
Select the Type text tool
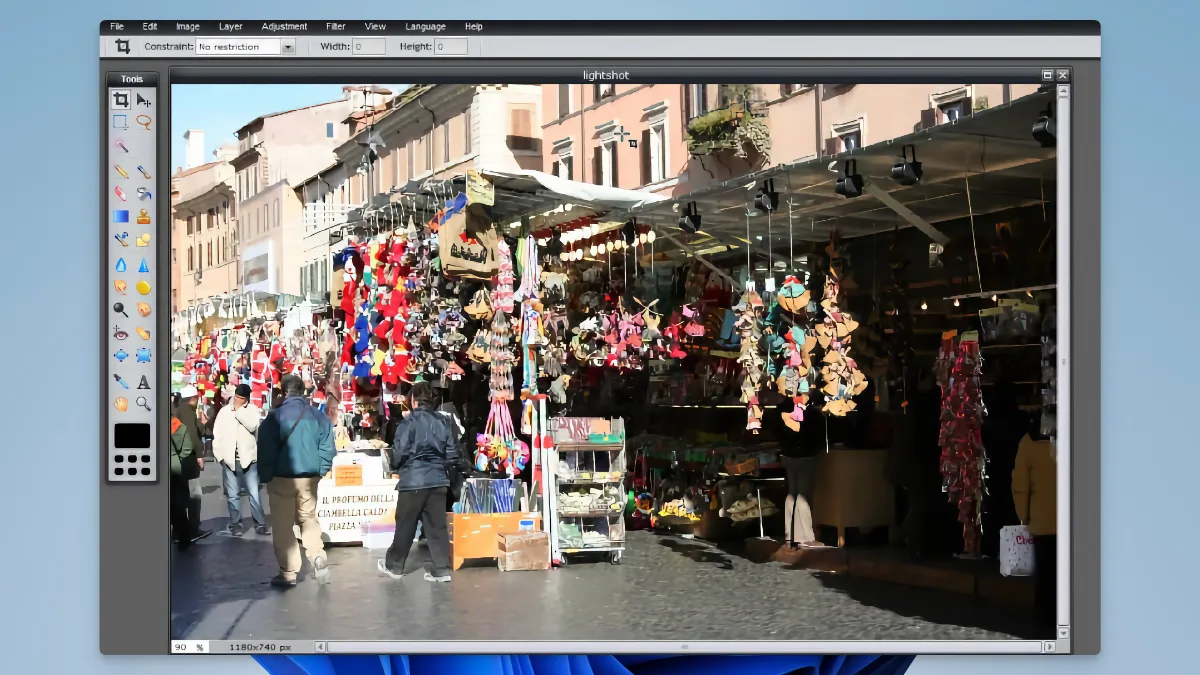pos(144,381)
